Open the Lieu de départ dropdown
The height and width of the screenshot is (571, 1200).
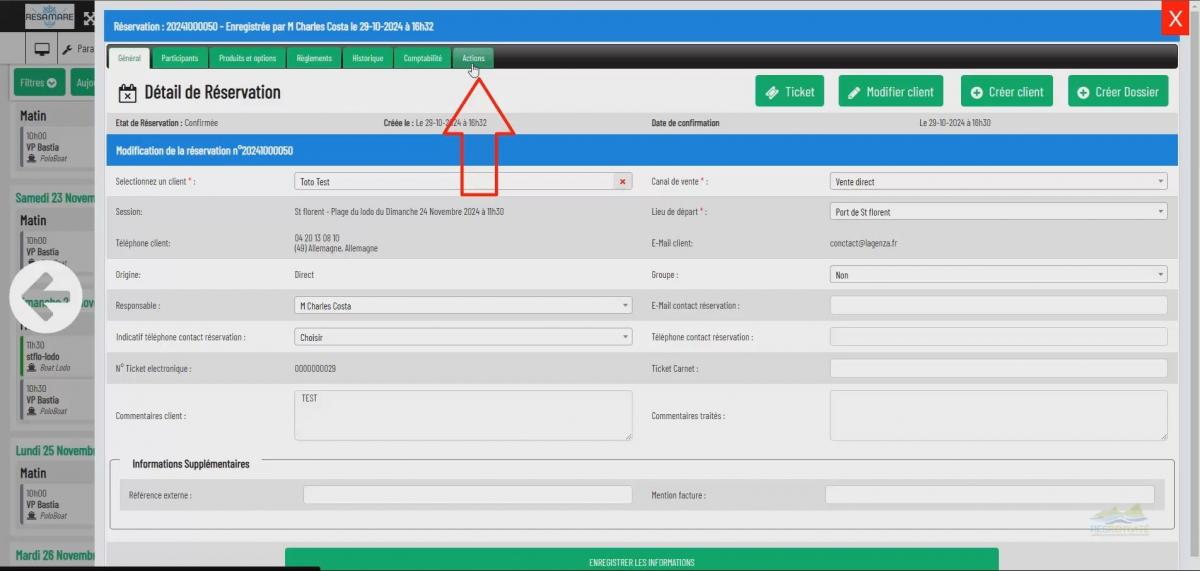click(998, 212)
